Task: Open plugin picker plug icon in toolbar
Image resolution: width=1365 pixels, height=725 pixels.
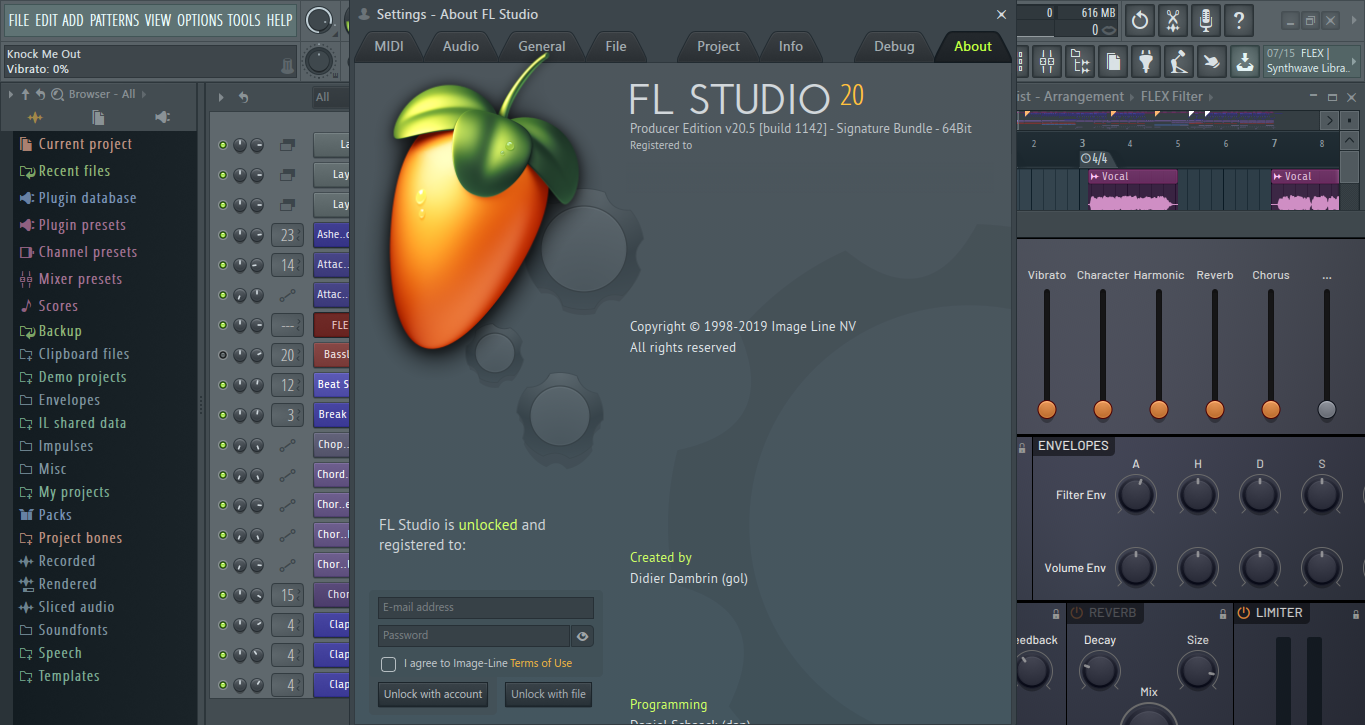Action: point(1145,62)
